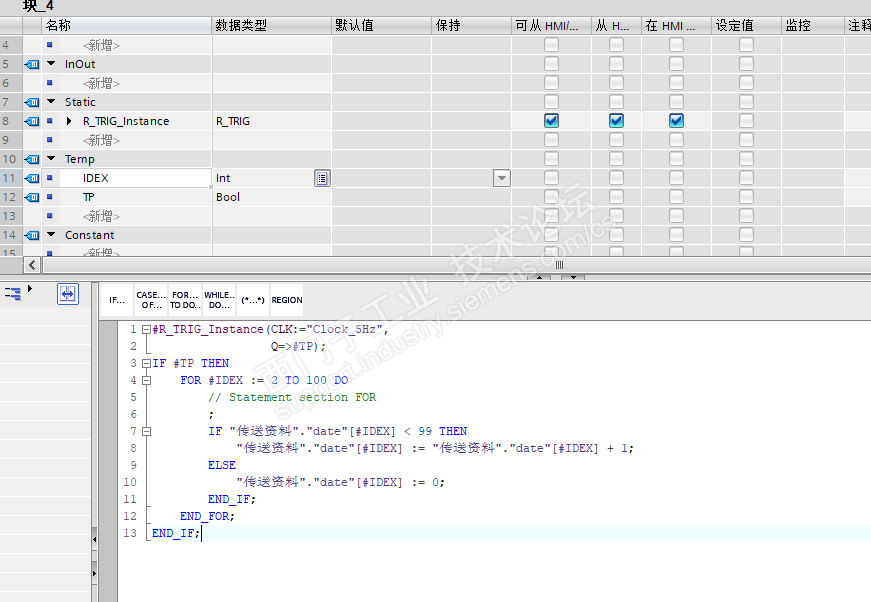The image size is (871, 602).
Task: Collapse the IF #TP fold at line 3
Action: [x=146, y=363]
